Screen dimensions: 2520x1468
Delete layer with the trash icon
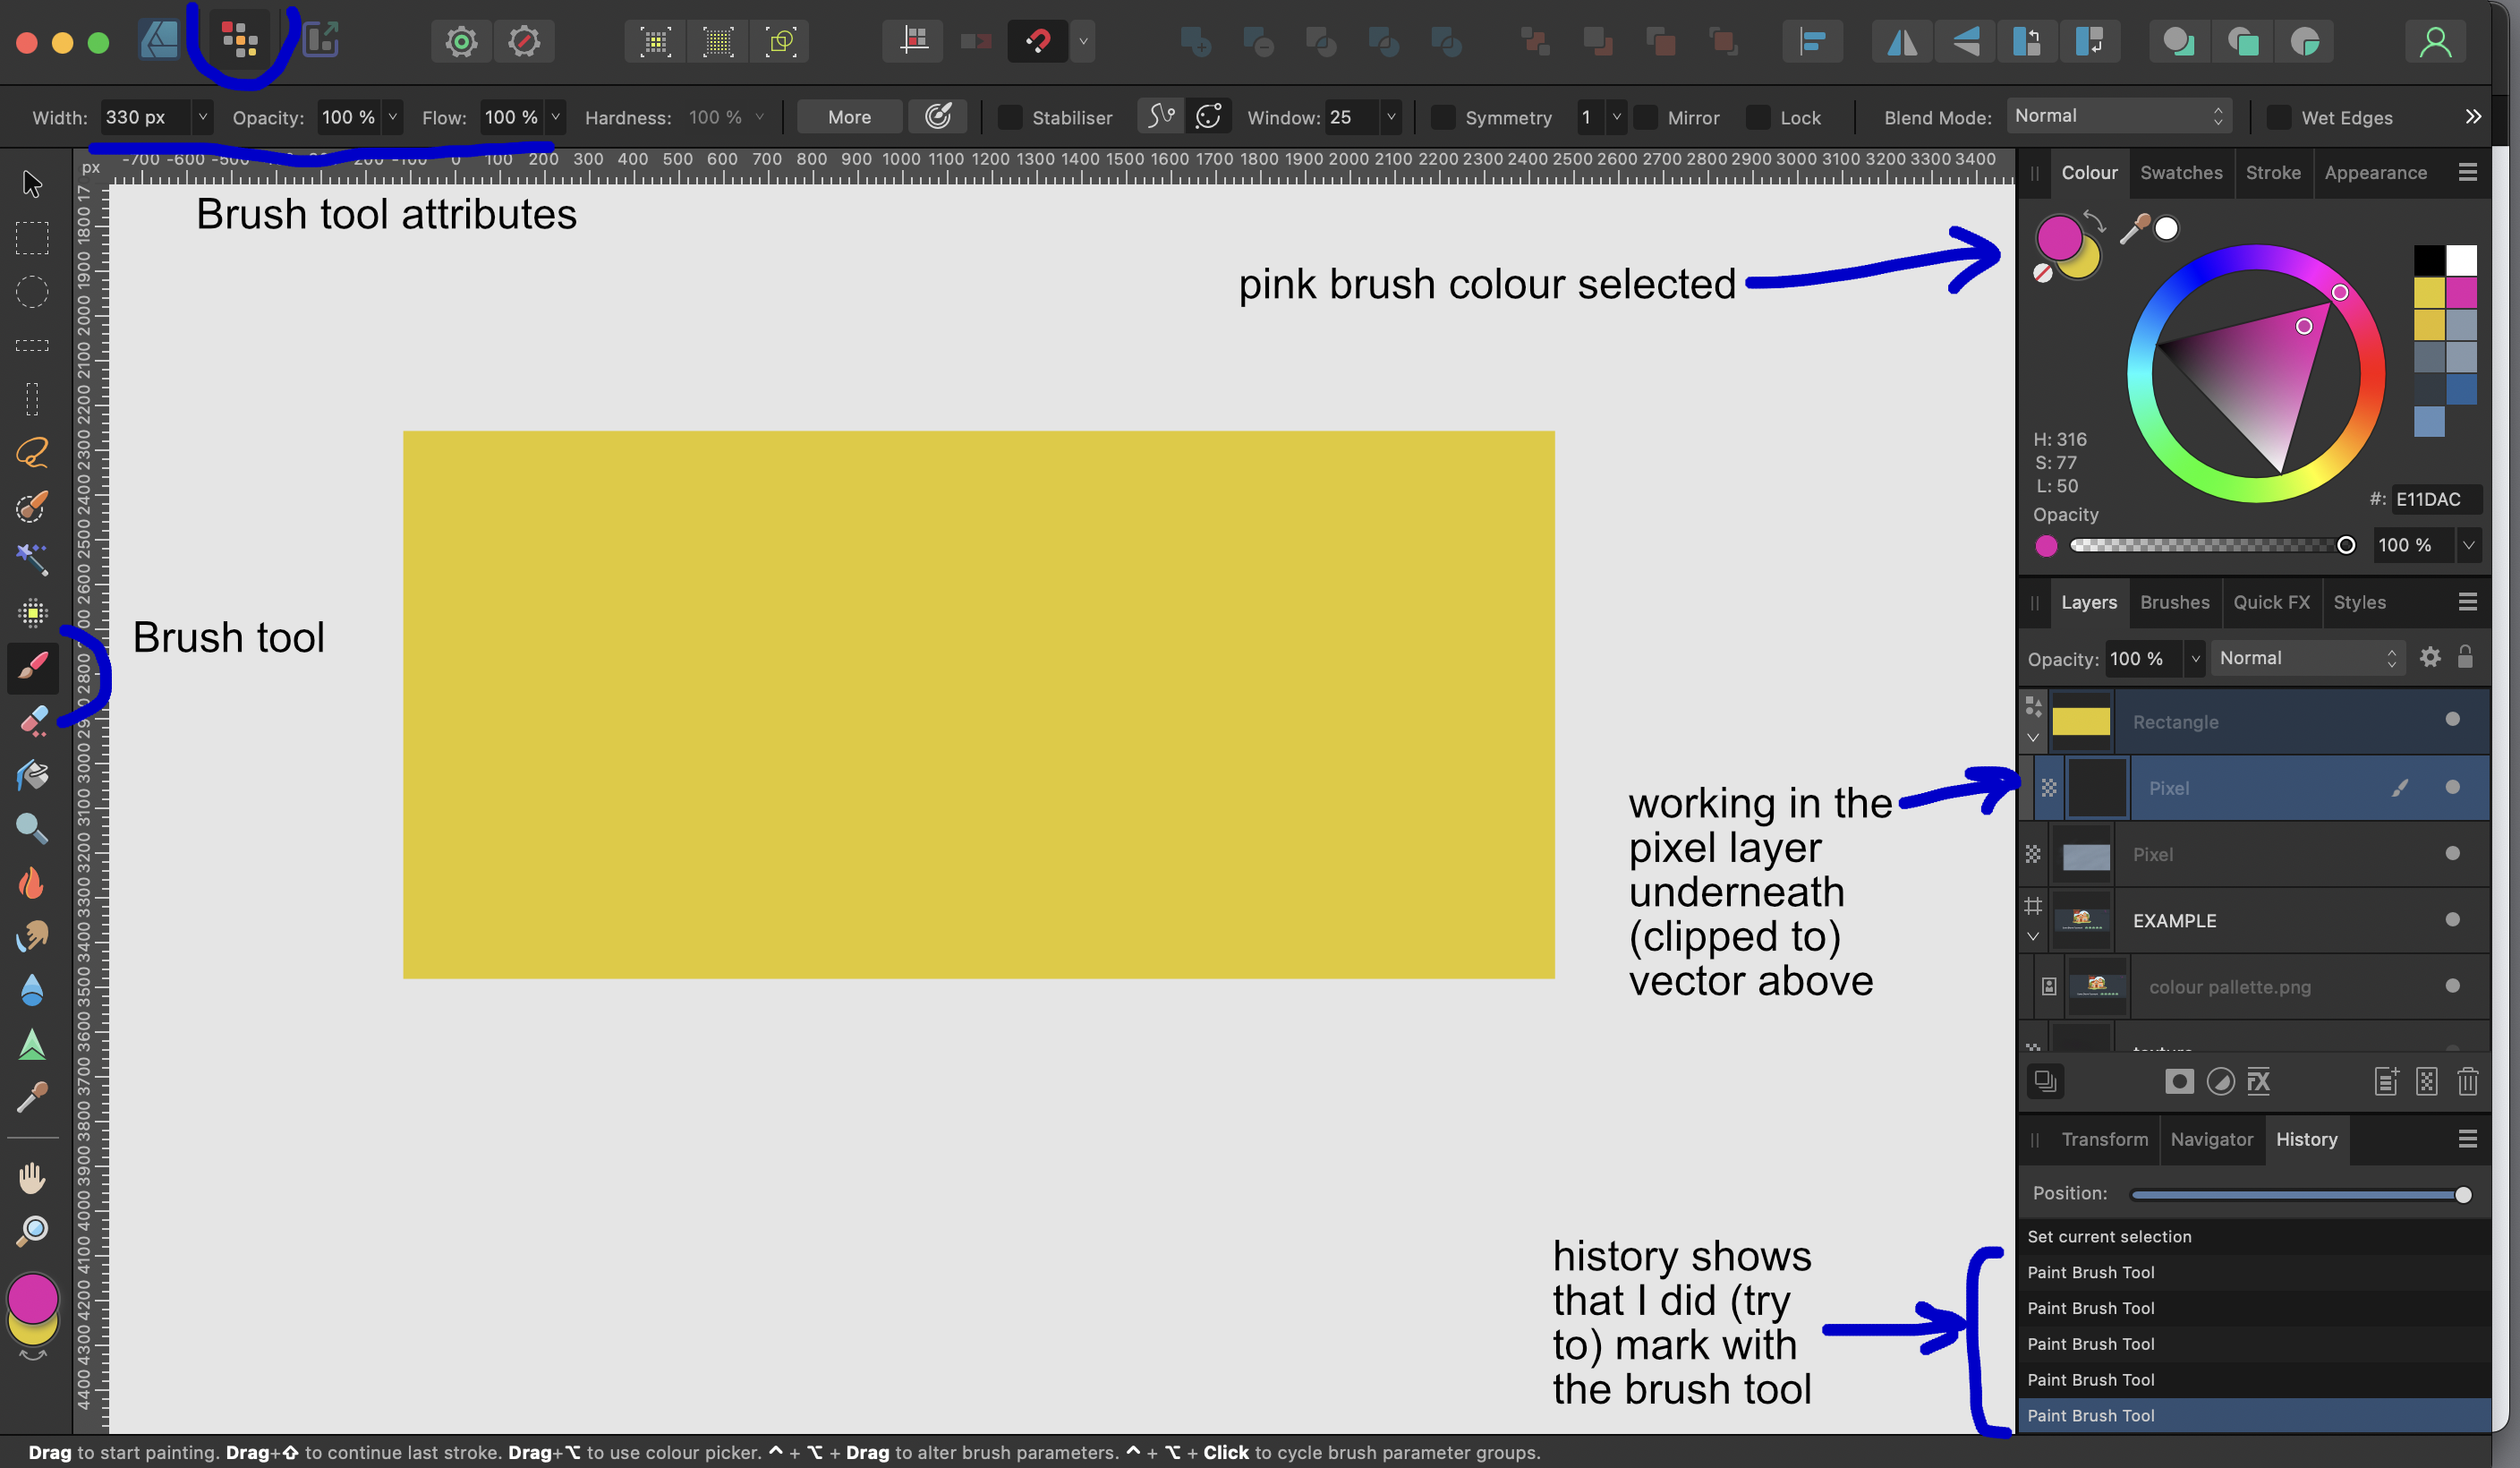click(2467, 1081)
